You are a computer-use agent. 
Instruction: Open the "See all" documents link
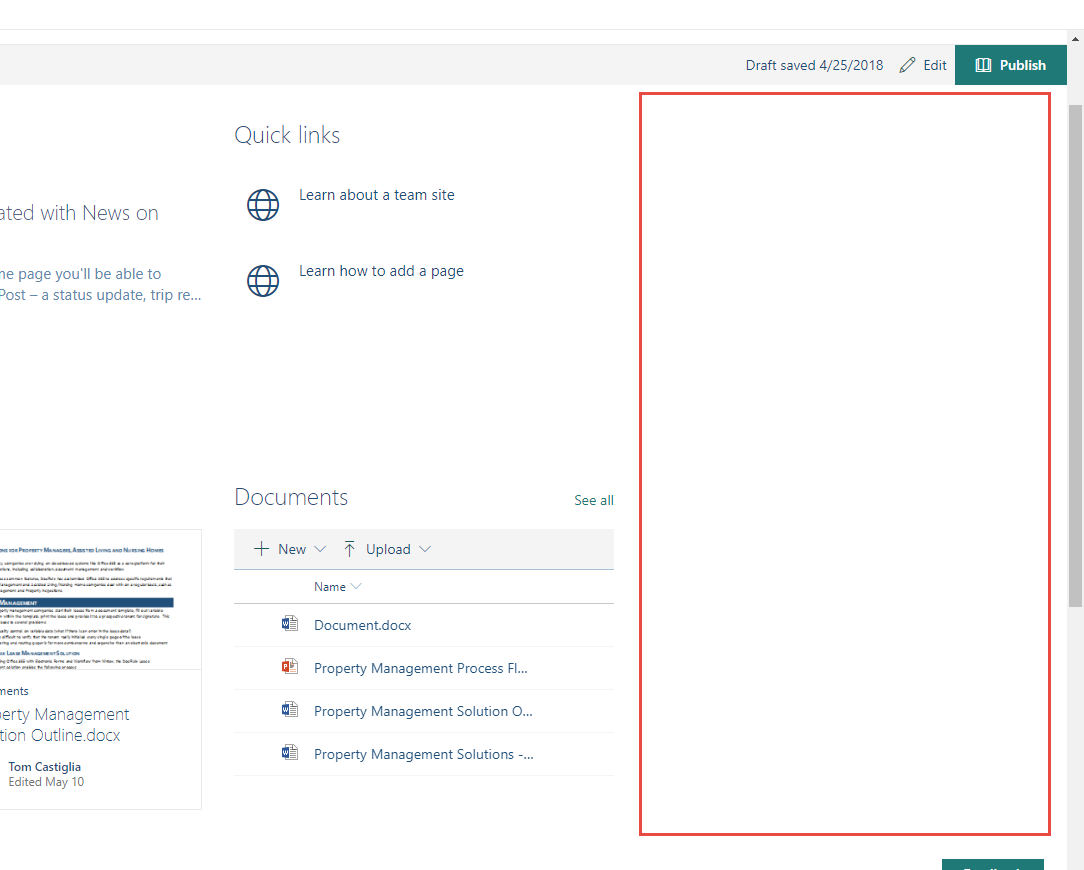593,500
